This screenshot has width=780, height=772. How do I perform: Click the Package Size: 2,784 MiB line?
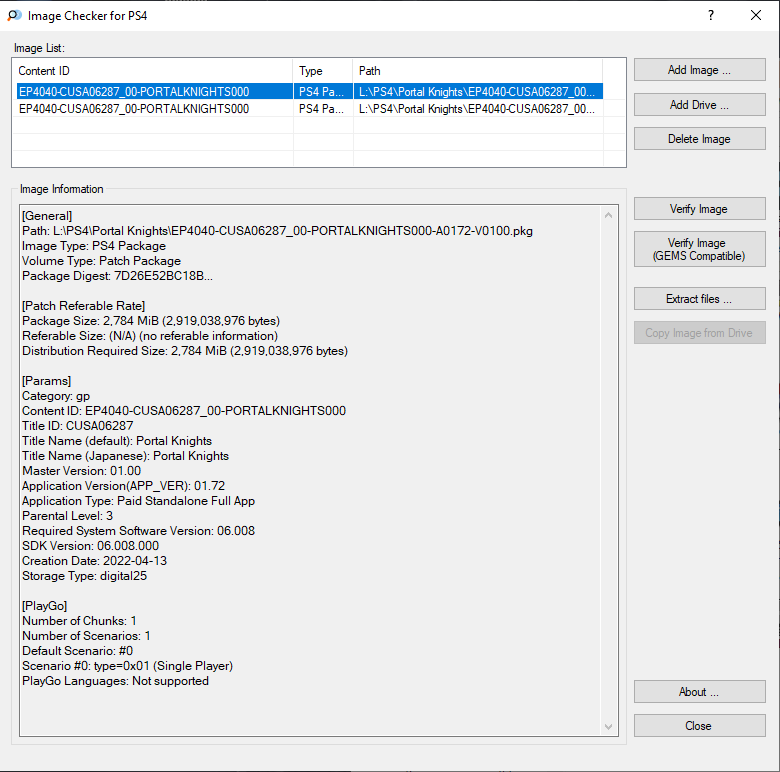(x=151, y=321)
